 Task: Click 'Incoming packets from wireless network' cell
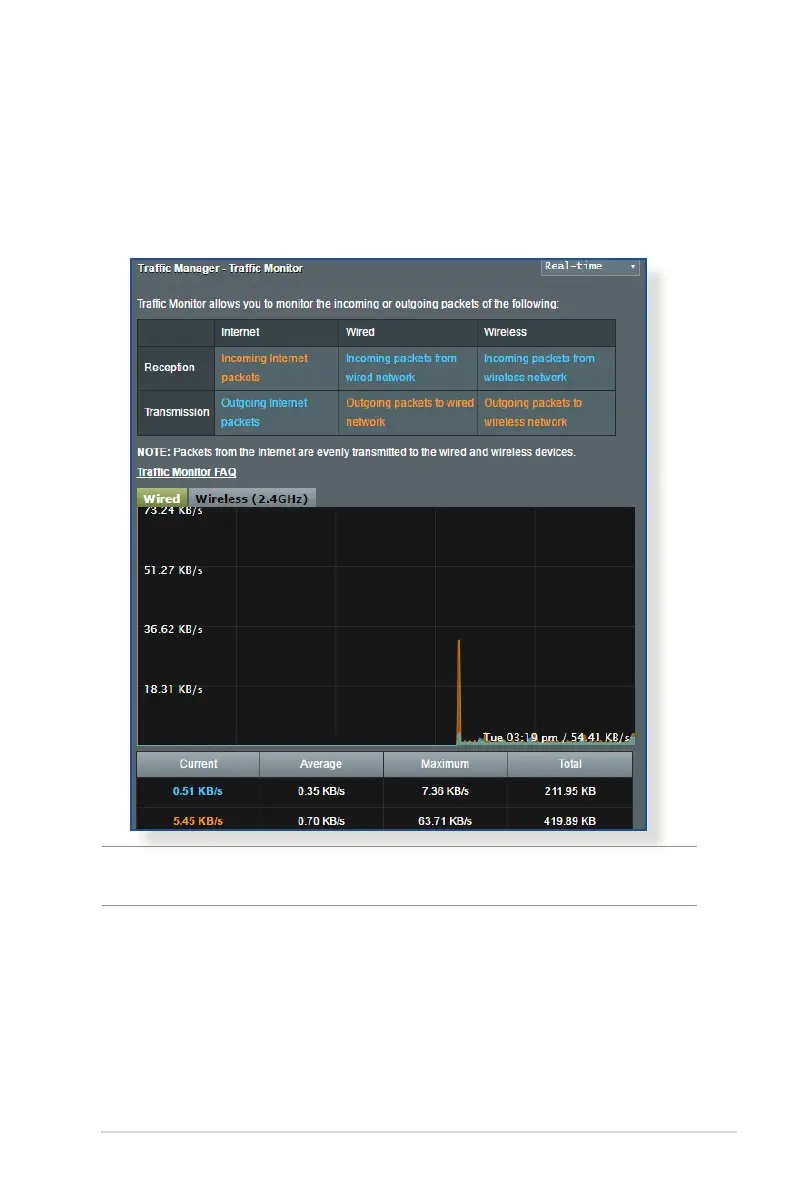click(546, 368)
